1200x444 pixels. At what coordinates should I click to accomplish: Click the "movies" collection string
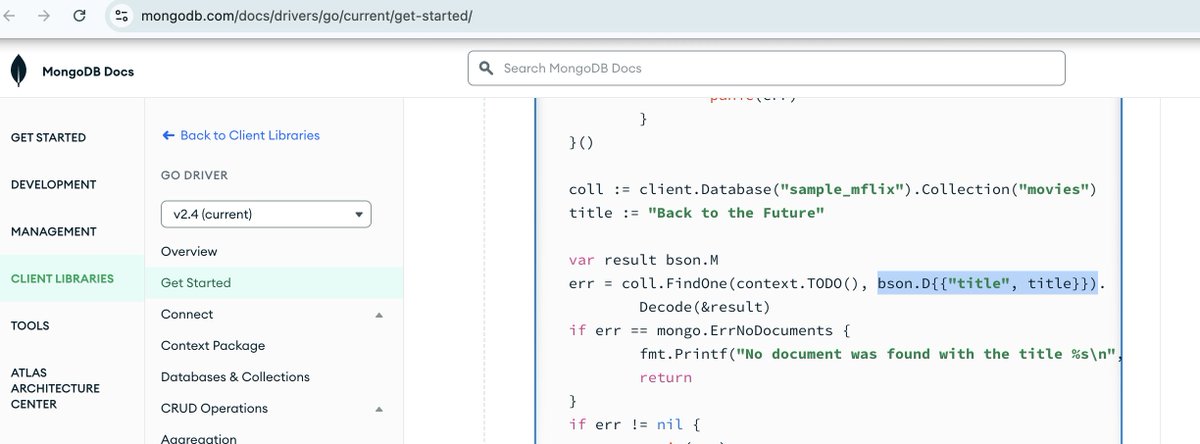tap(1053, 189)
